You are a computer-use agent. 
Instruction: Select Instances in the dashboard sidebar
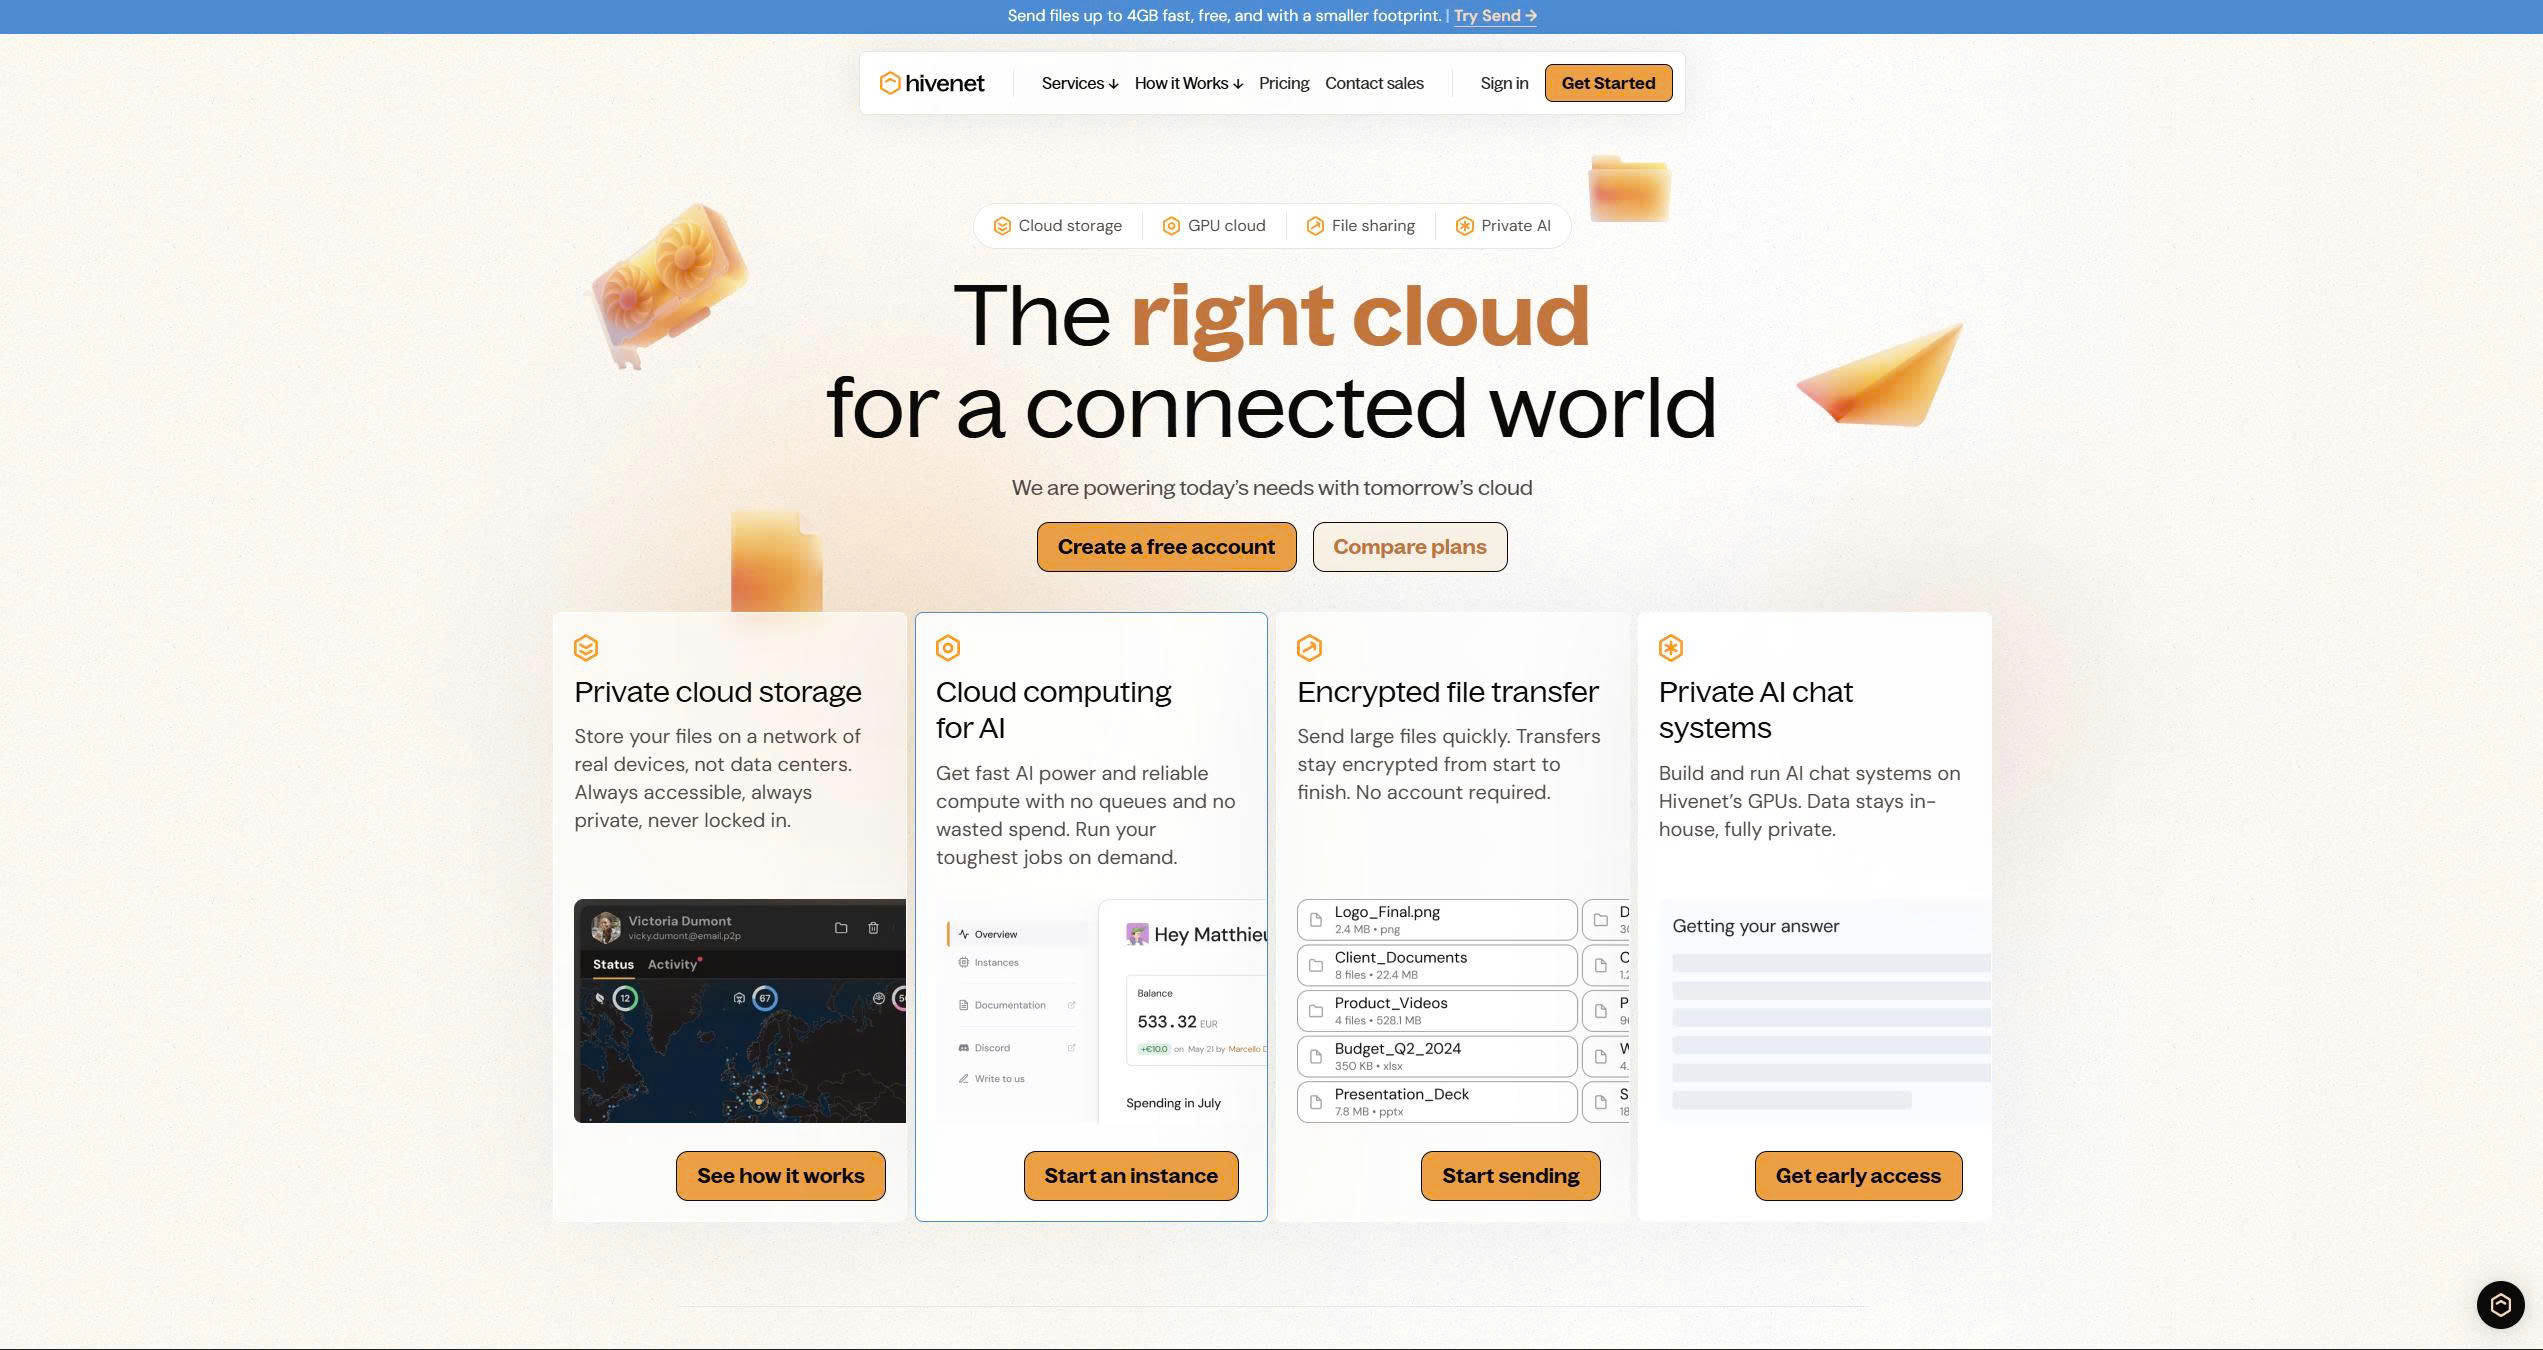pyautogui.click(x=995, y=962)
